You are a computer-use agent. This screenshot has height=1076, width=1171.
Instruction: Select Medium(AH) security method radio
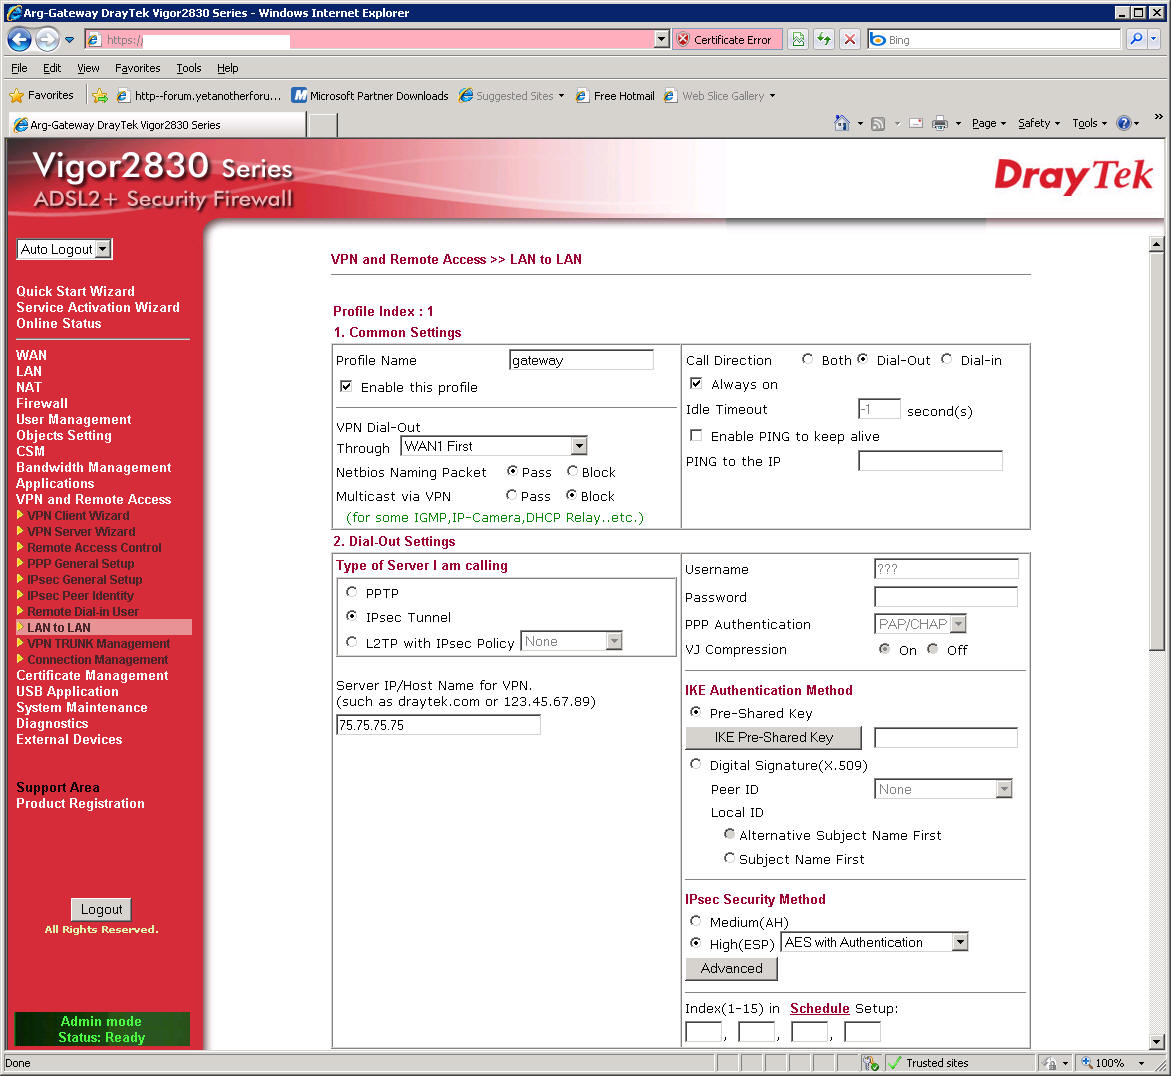pyautogui.click(x=695, y=921)
